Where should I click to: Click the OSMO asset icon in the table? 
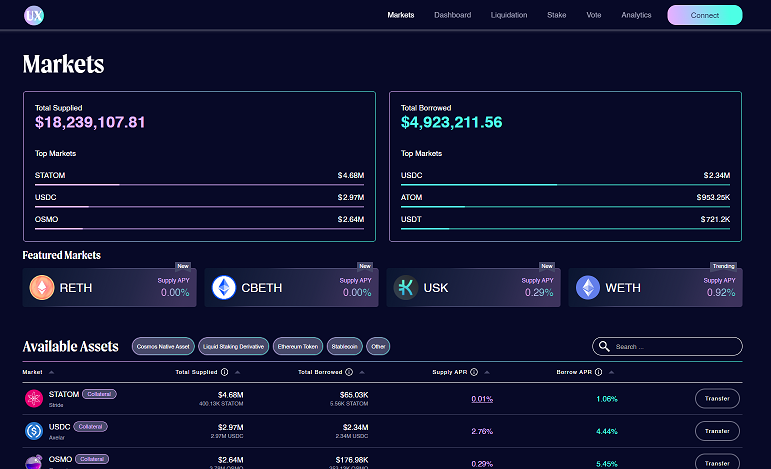click(34, 462)
